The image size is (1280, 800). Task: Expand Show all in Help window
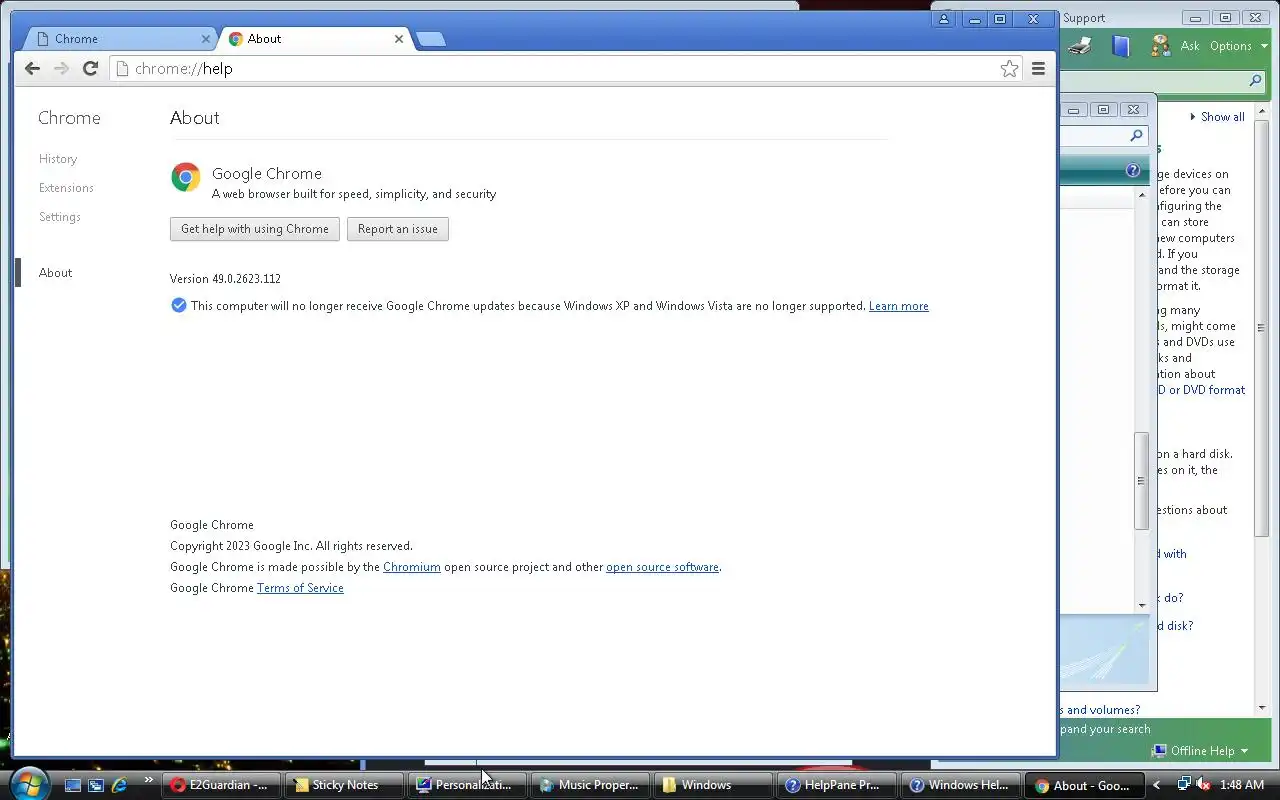[1217, 117]
